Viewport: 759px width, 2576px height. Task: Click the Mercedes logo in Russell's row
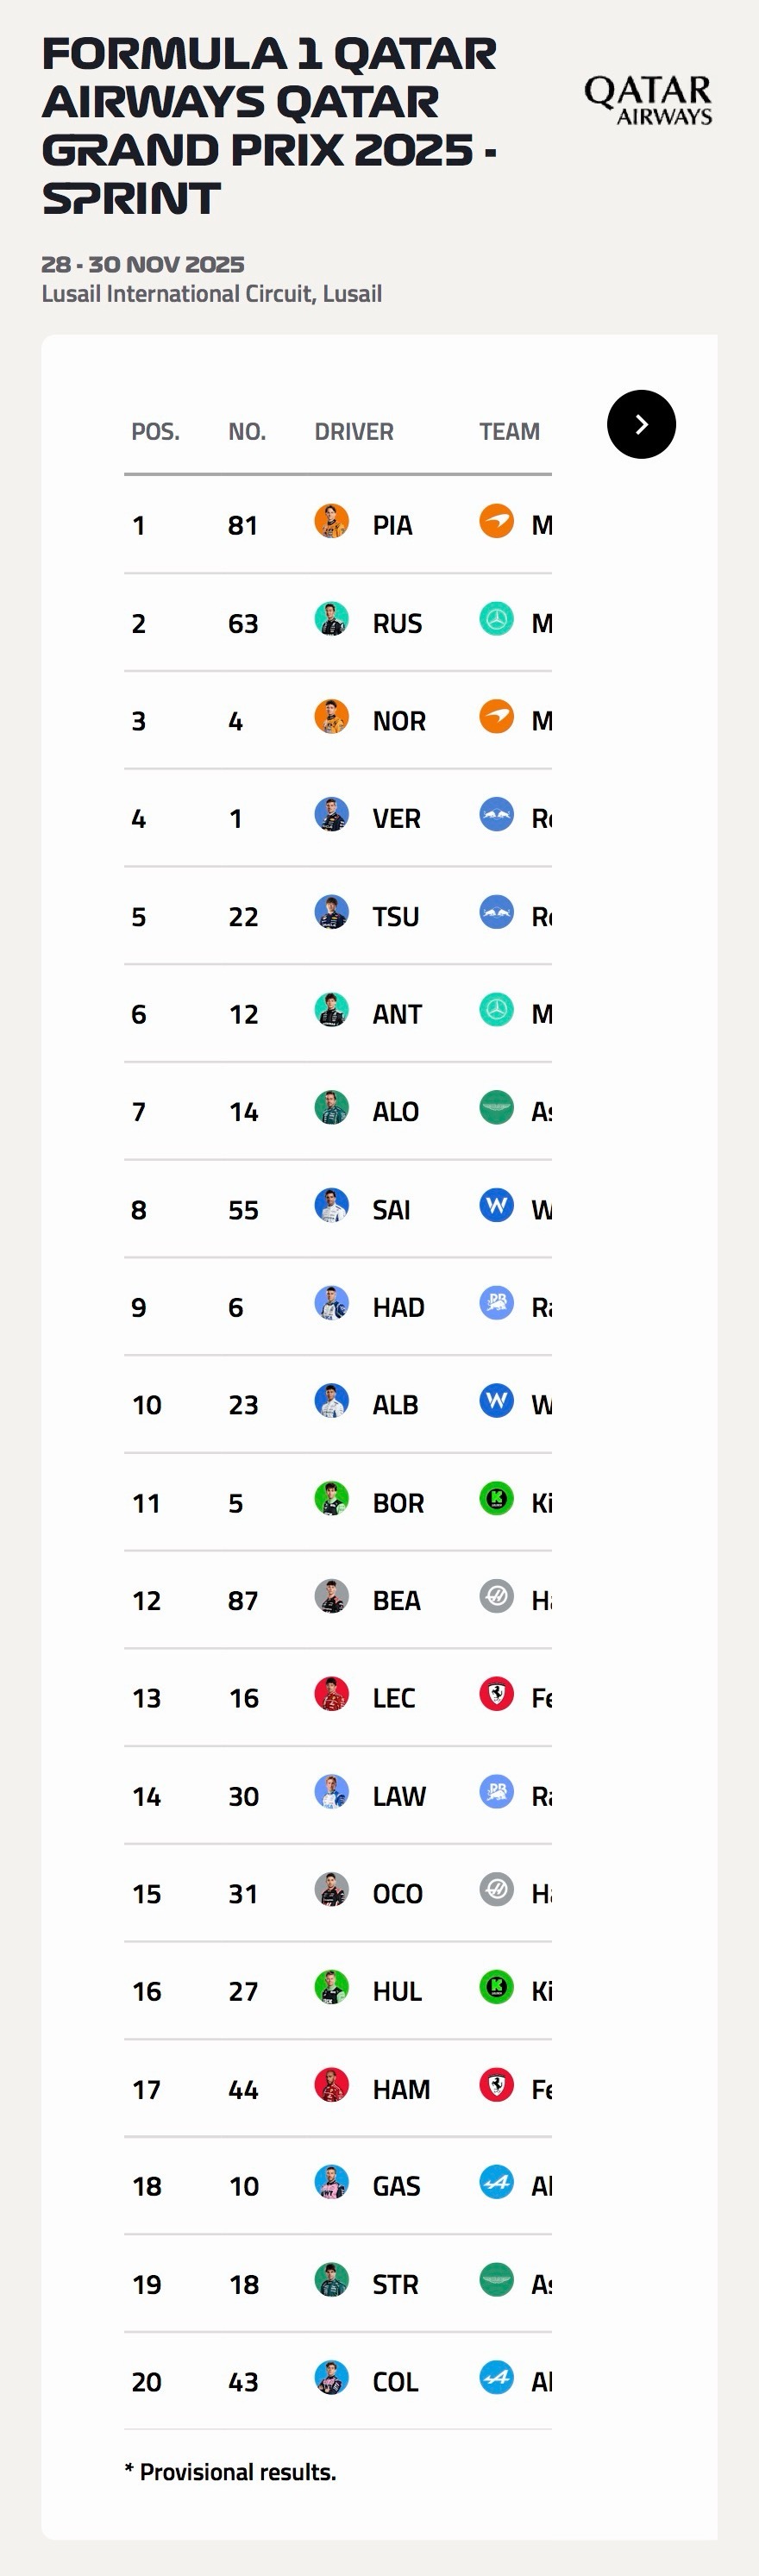496,620
